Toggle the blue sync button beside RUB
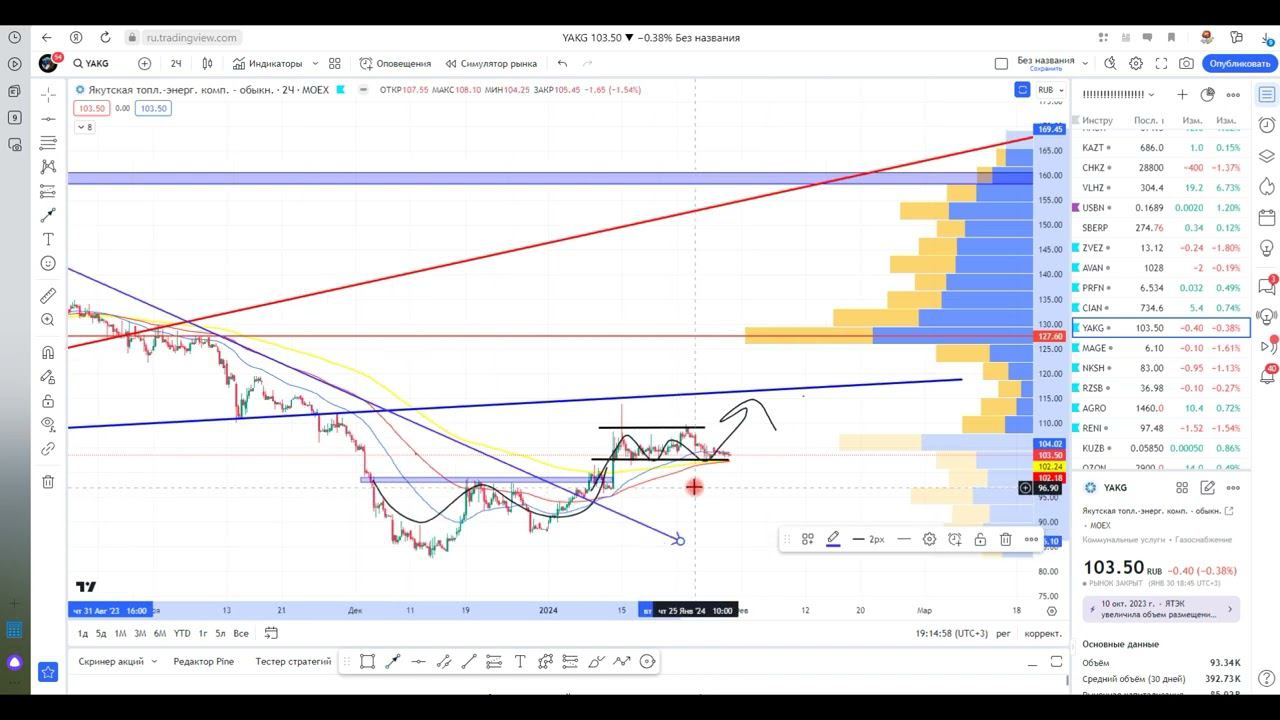The width and height of the screenshot is (1280, 720). 1022,90
